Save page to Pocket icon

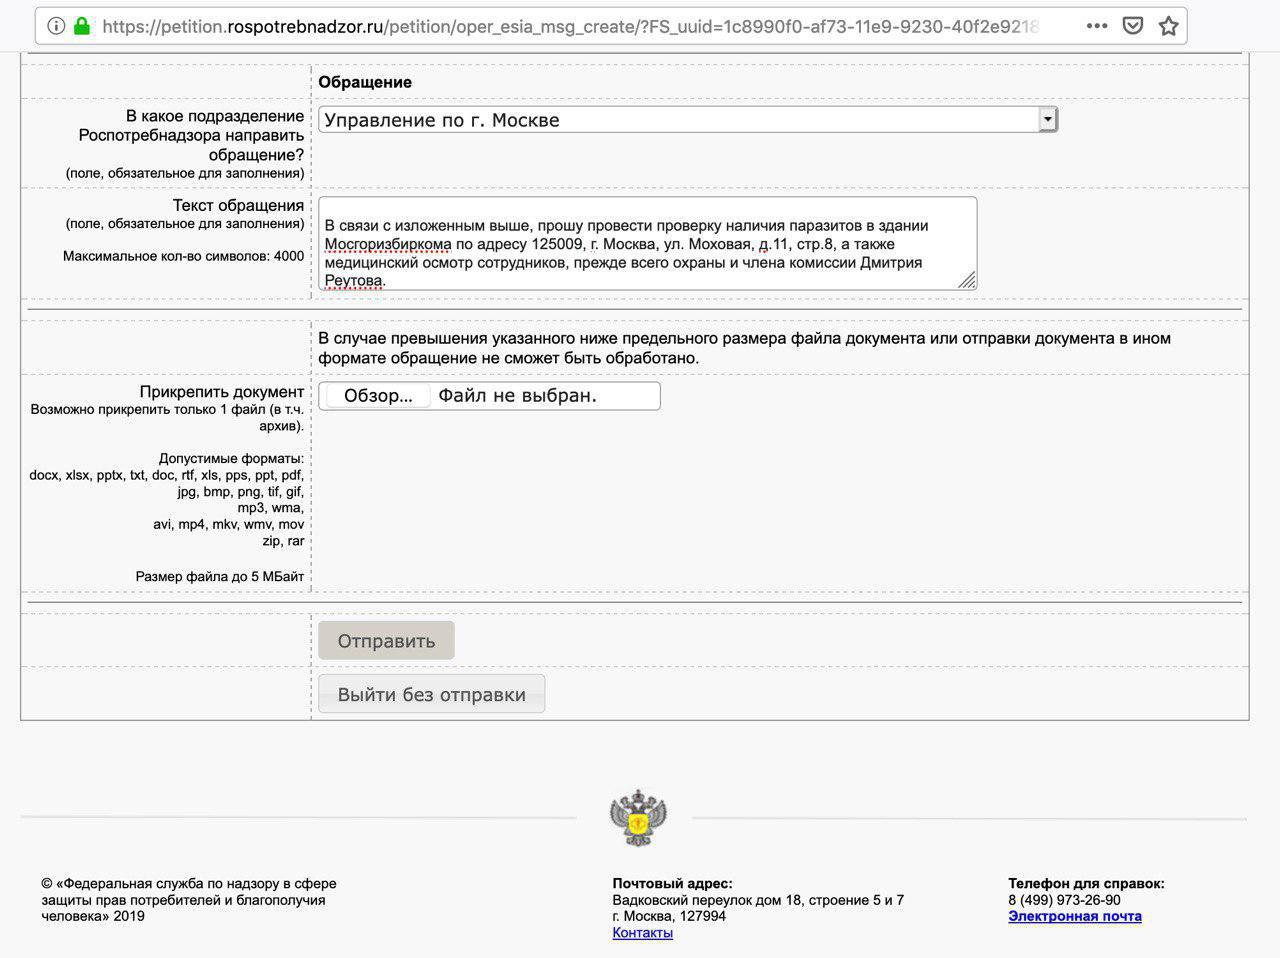point(1132,26)
